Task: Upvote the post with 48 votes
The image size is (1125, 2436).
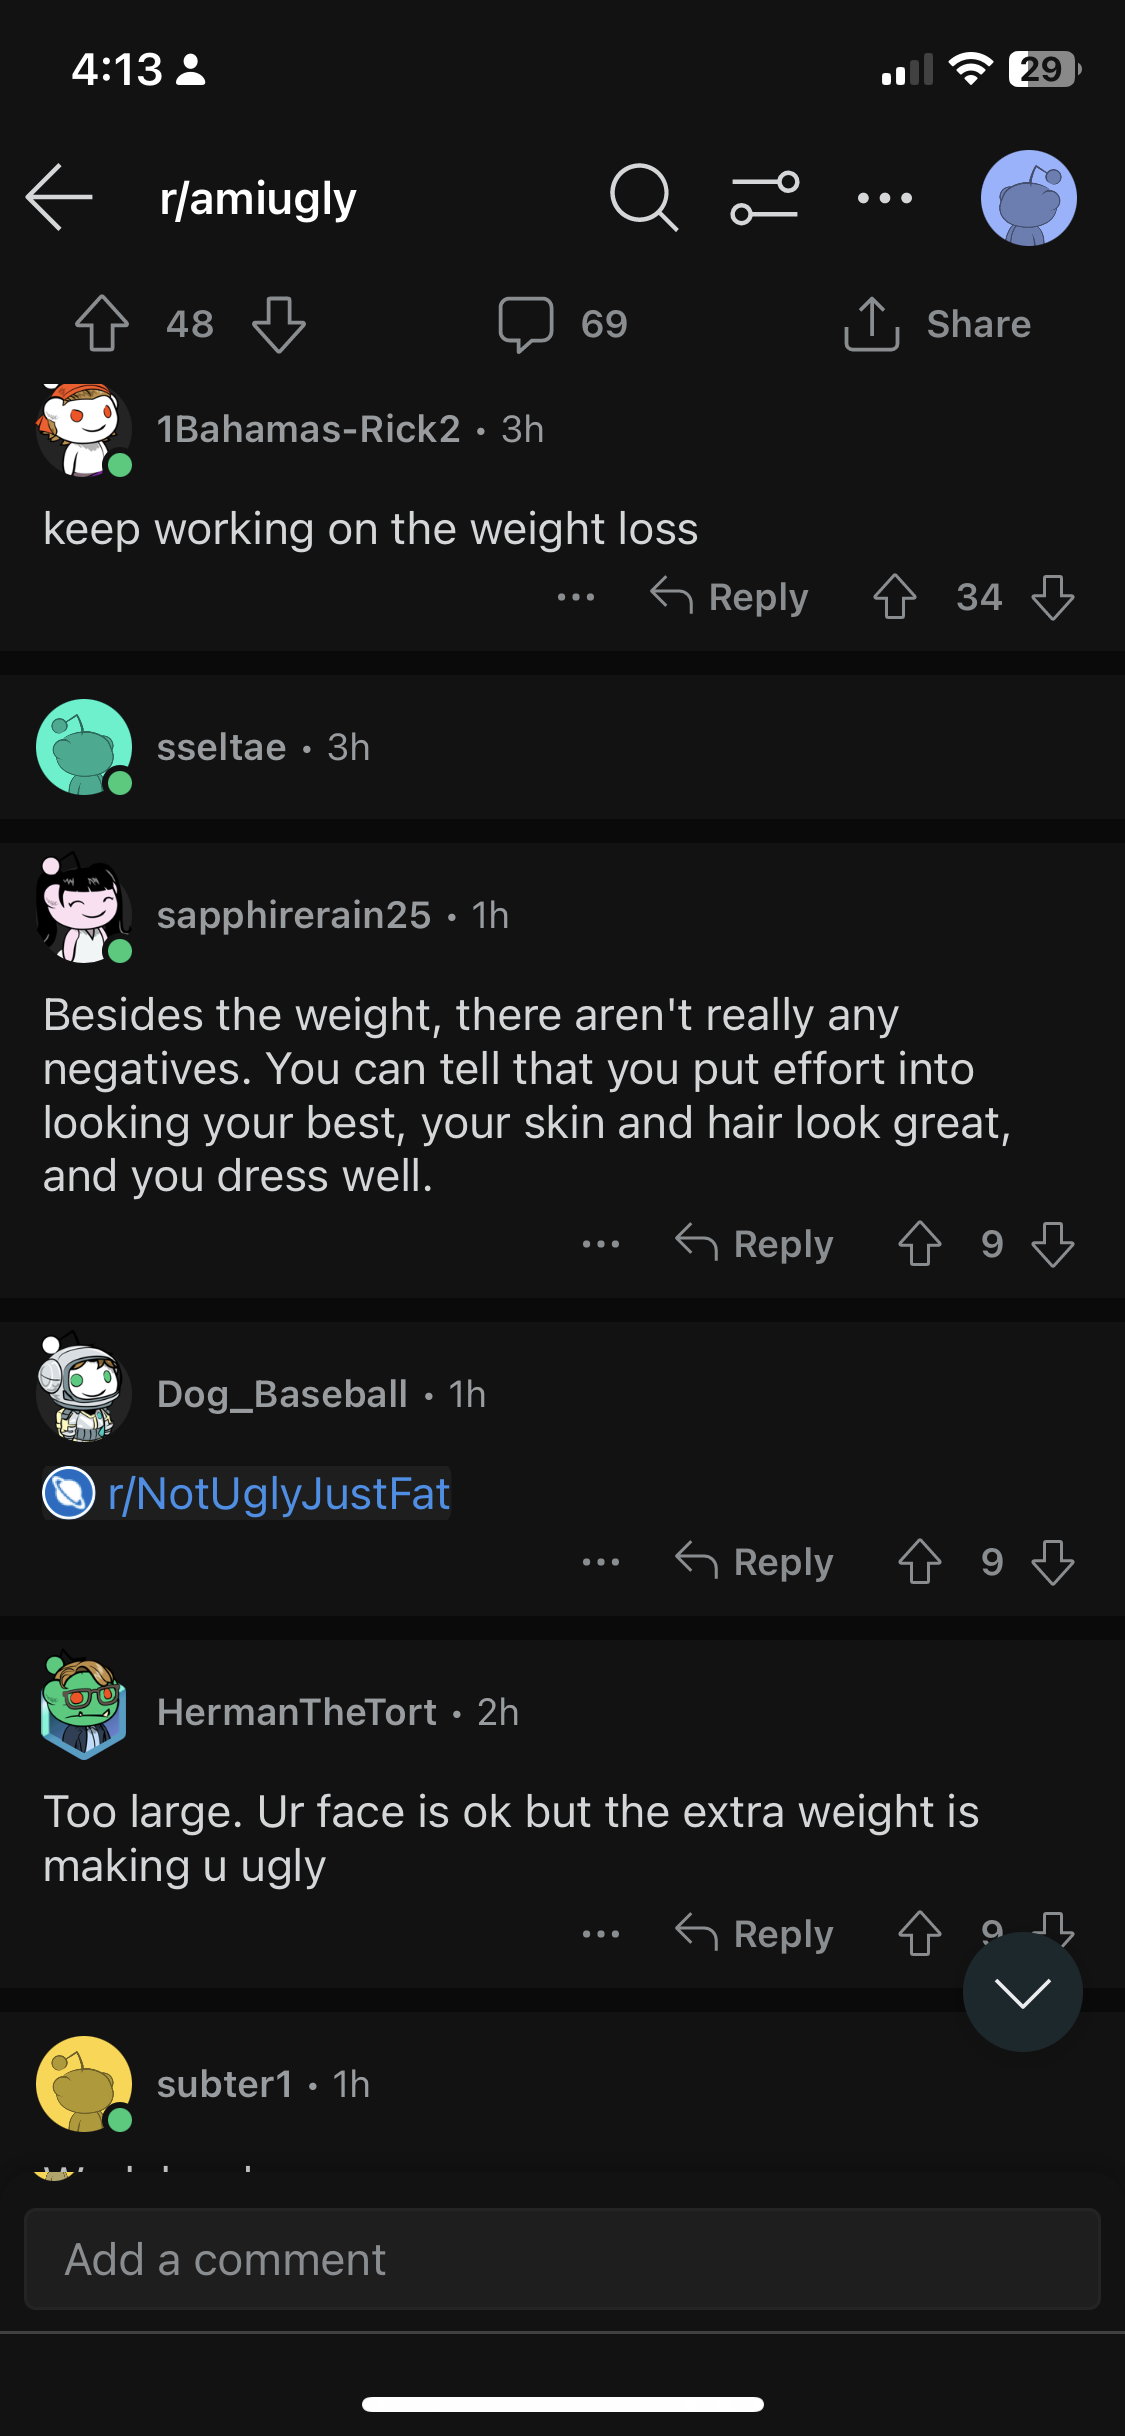Action: [102, 324]
